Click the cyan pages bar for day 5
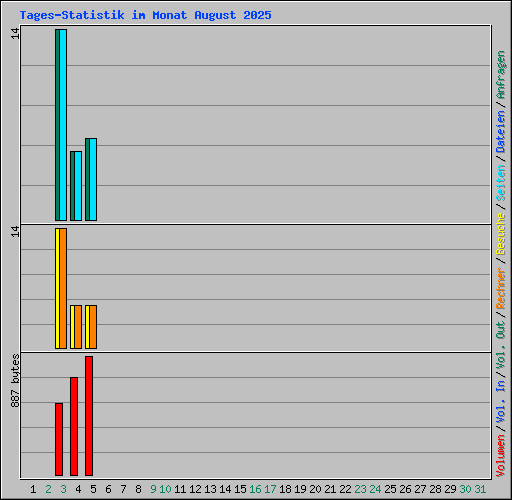 point(93,180)
